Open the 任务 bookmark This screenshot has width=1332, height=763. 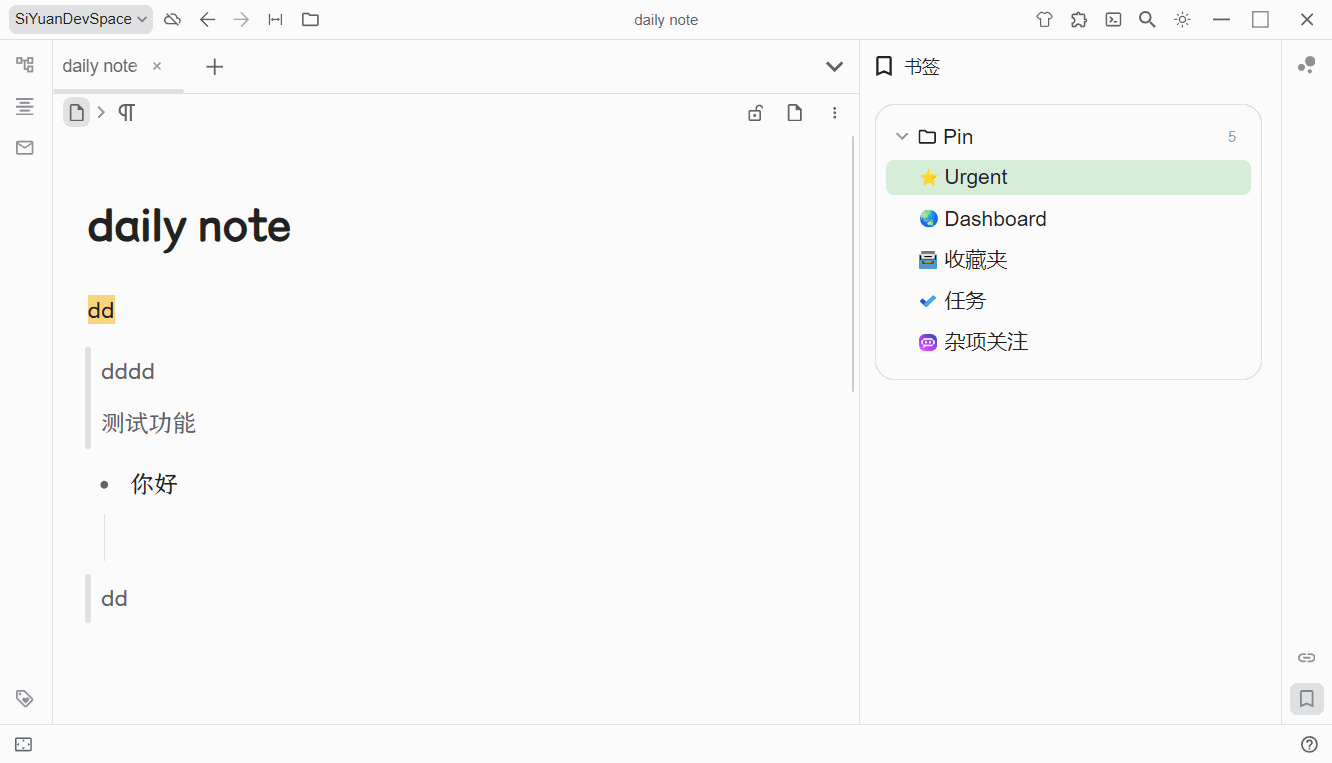pyautogui.click(x=1068, y=300)
